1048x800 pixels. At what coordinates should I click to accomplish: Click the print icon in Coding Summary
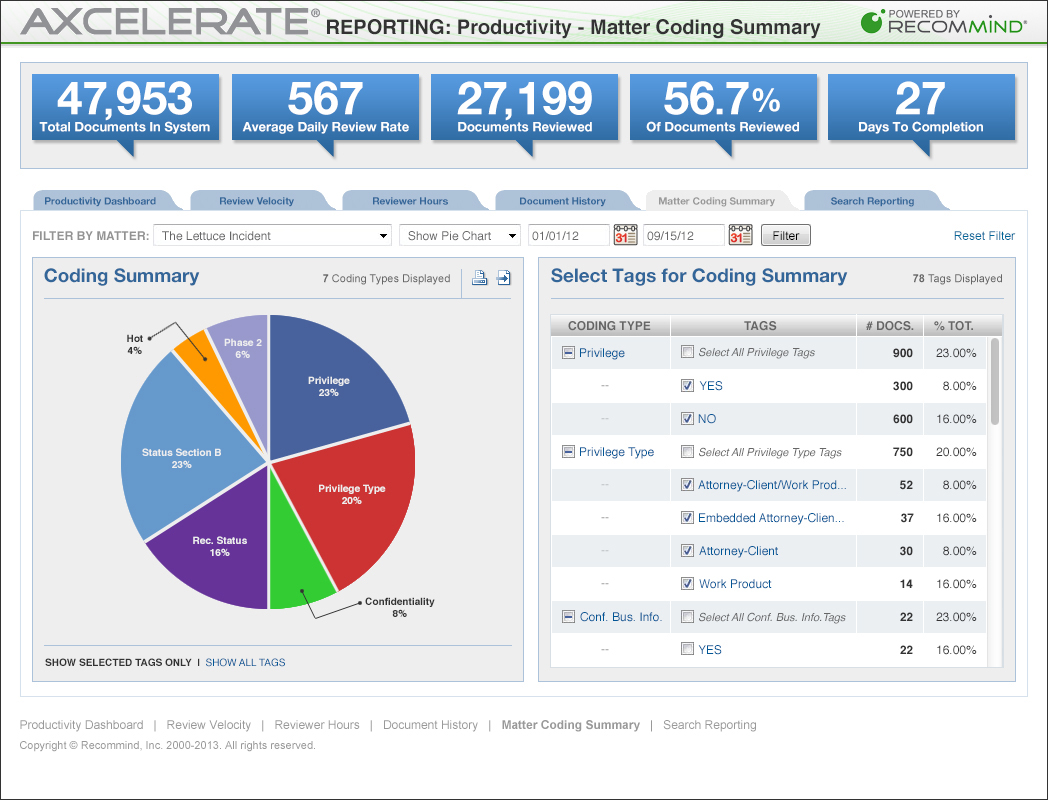[x=479, y=278]
